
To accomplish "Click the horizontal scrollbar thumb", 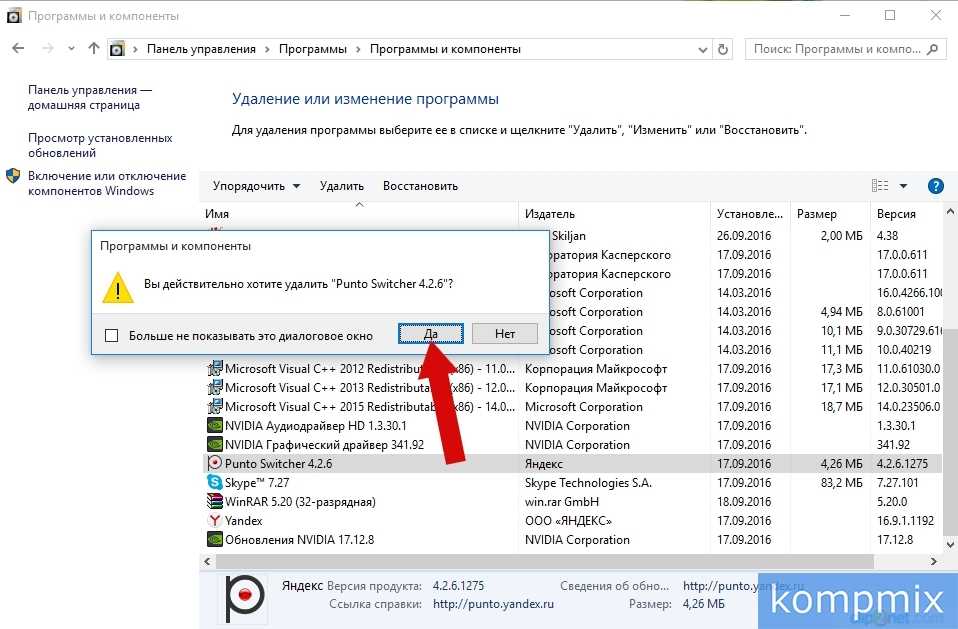I will pyautogui.click(x=544, y=561).
